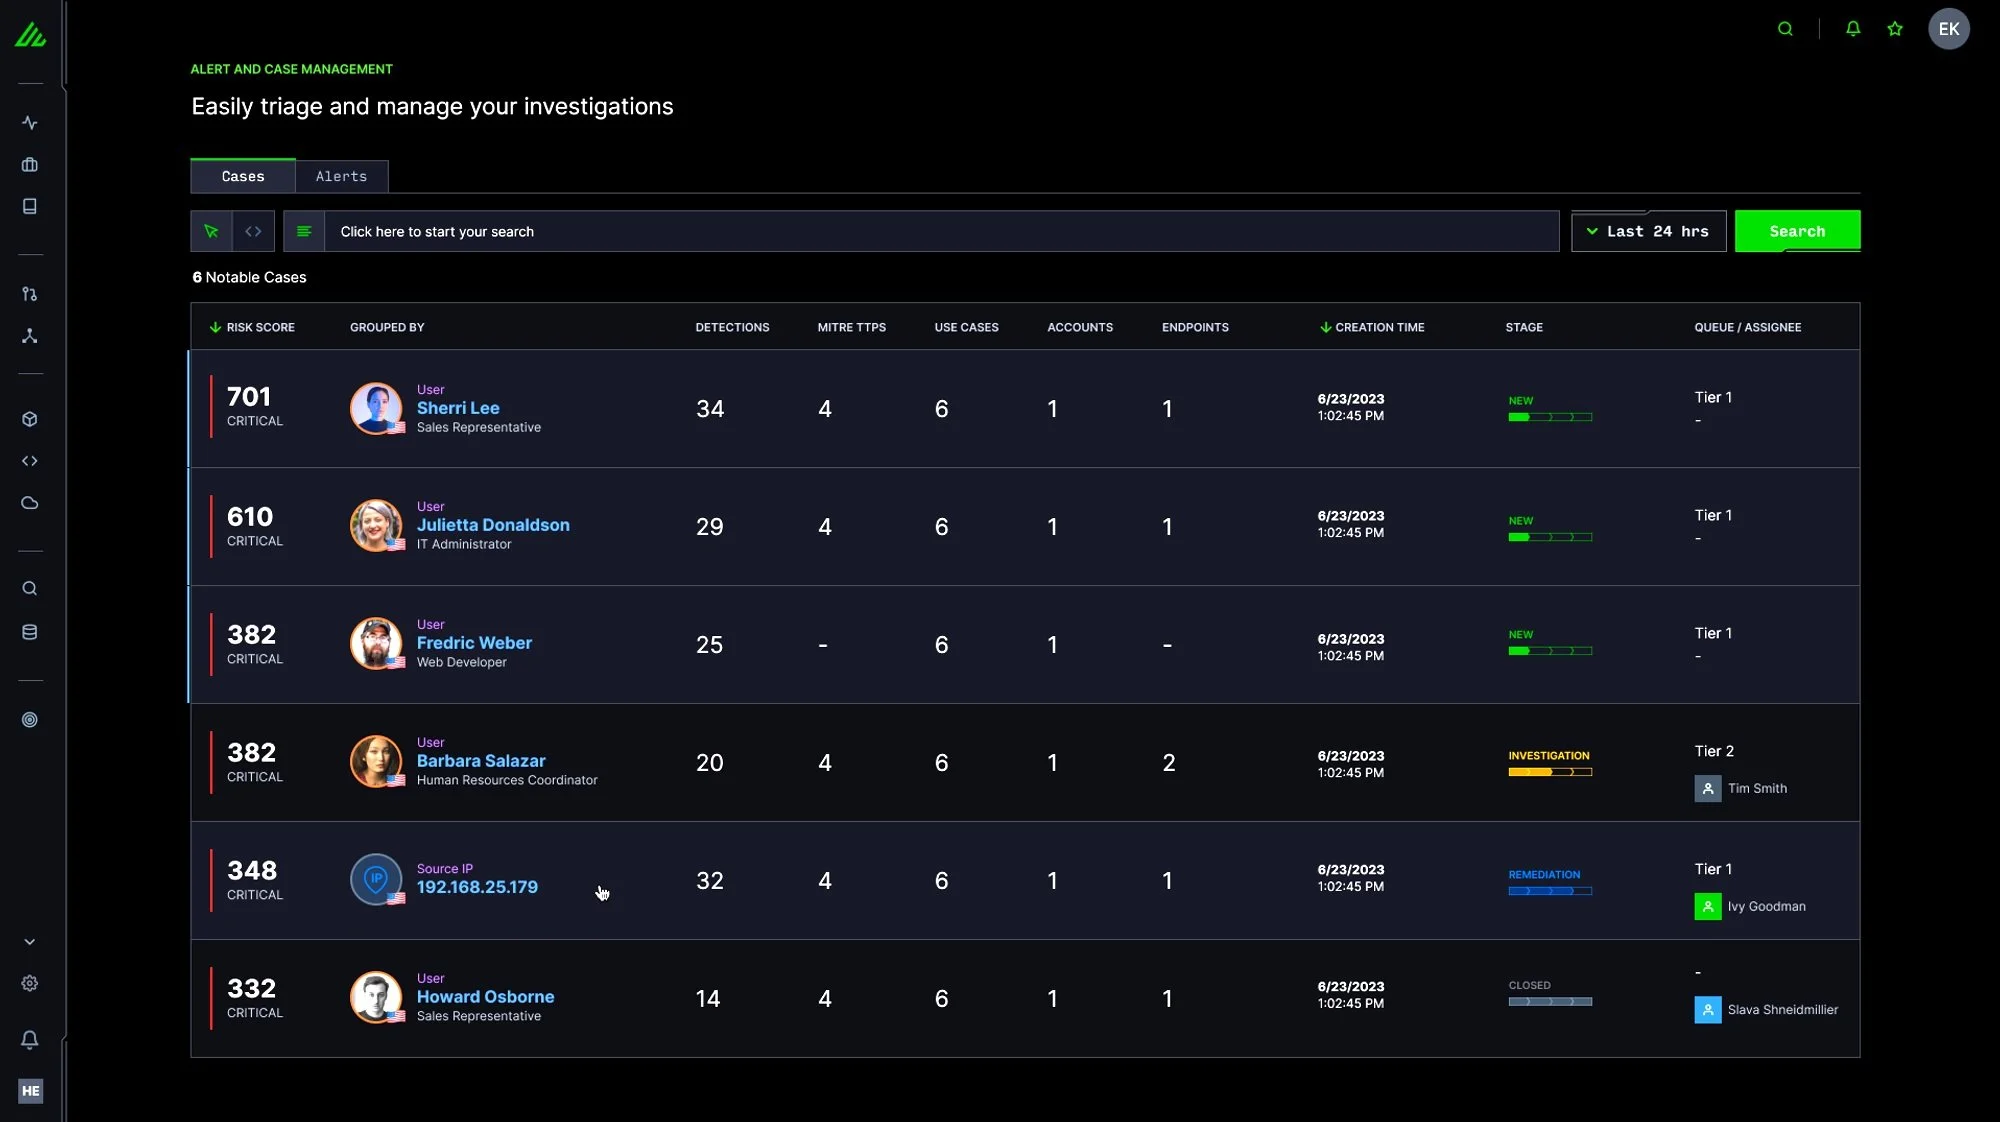
Task: Open Julietta Donaldson user link
Action: 493,525
